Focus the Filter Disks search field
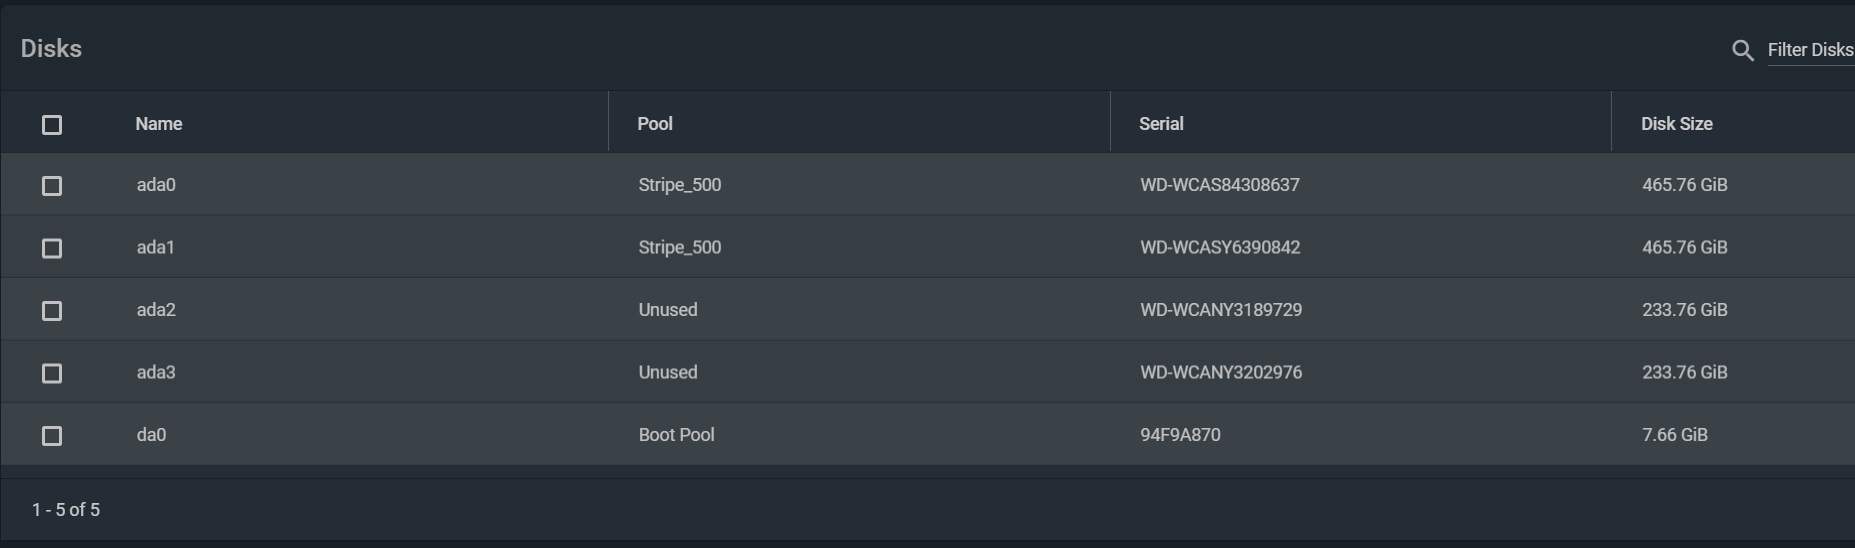 click(1811, 50)
